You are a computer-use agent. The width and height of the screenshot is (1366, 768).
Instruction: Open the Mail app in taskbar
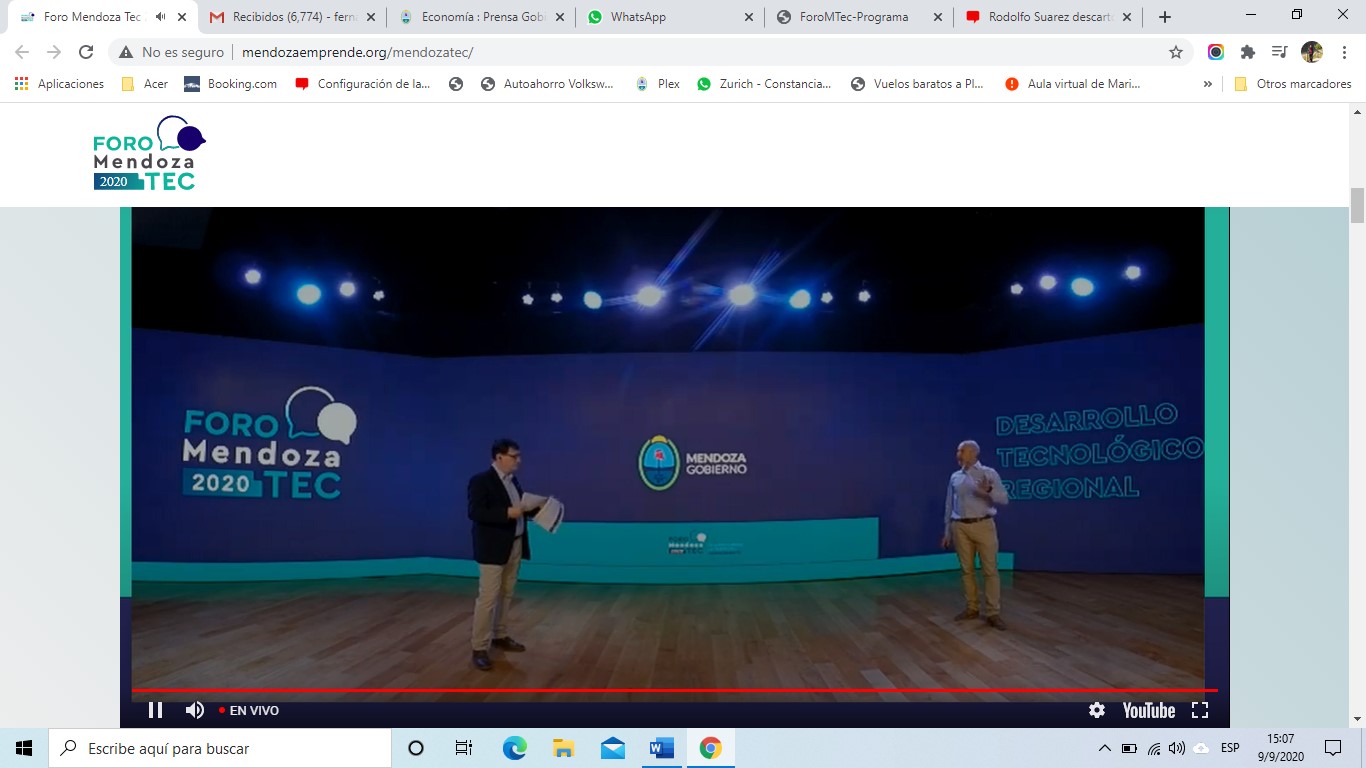tap(612, 748)
